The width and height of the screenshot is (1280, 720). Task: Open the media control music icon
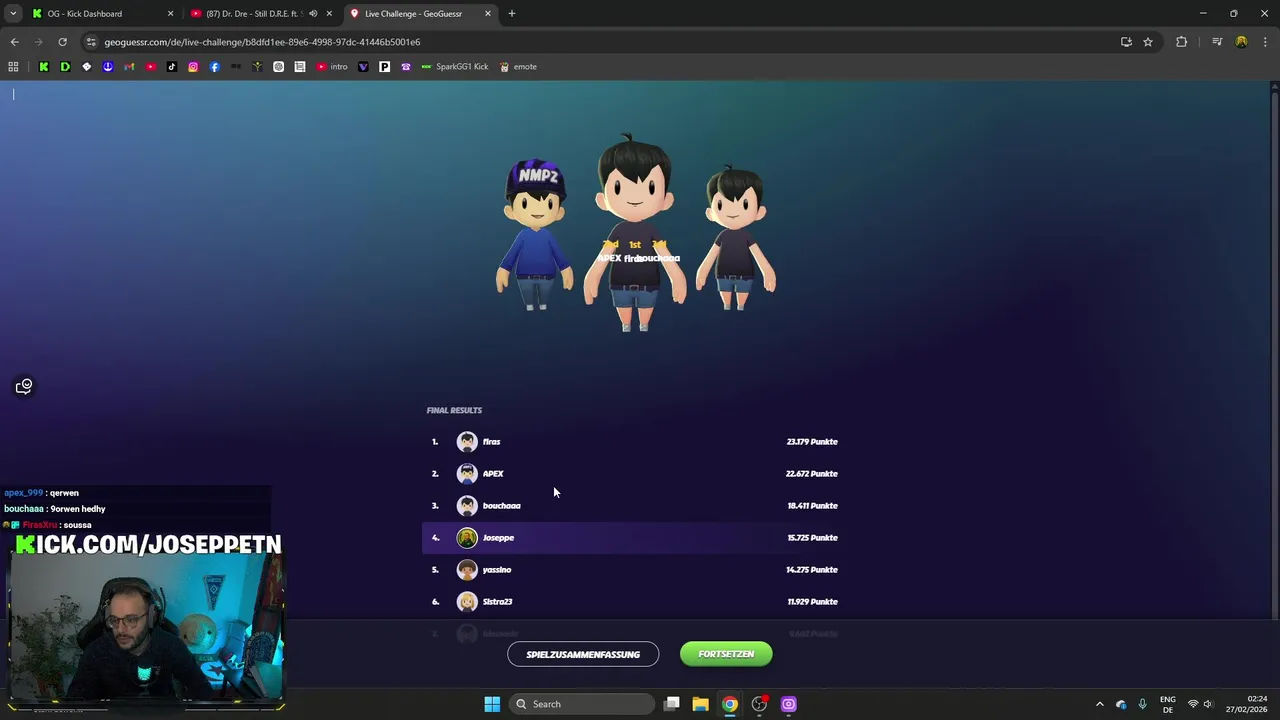[1217, 42]
